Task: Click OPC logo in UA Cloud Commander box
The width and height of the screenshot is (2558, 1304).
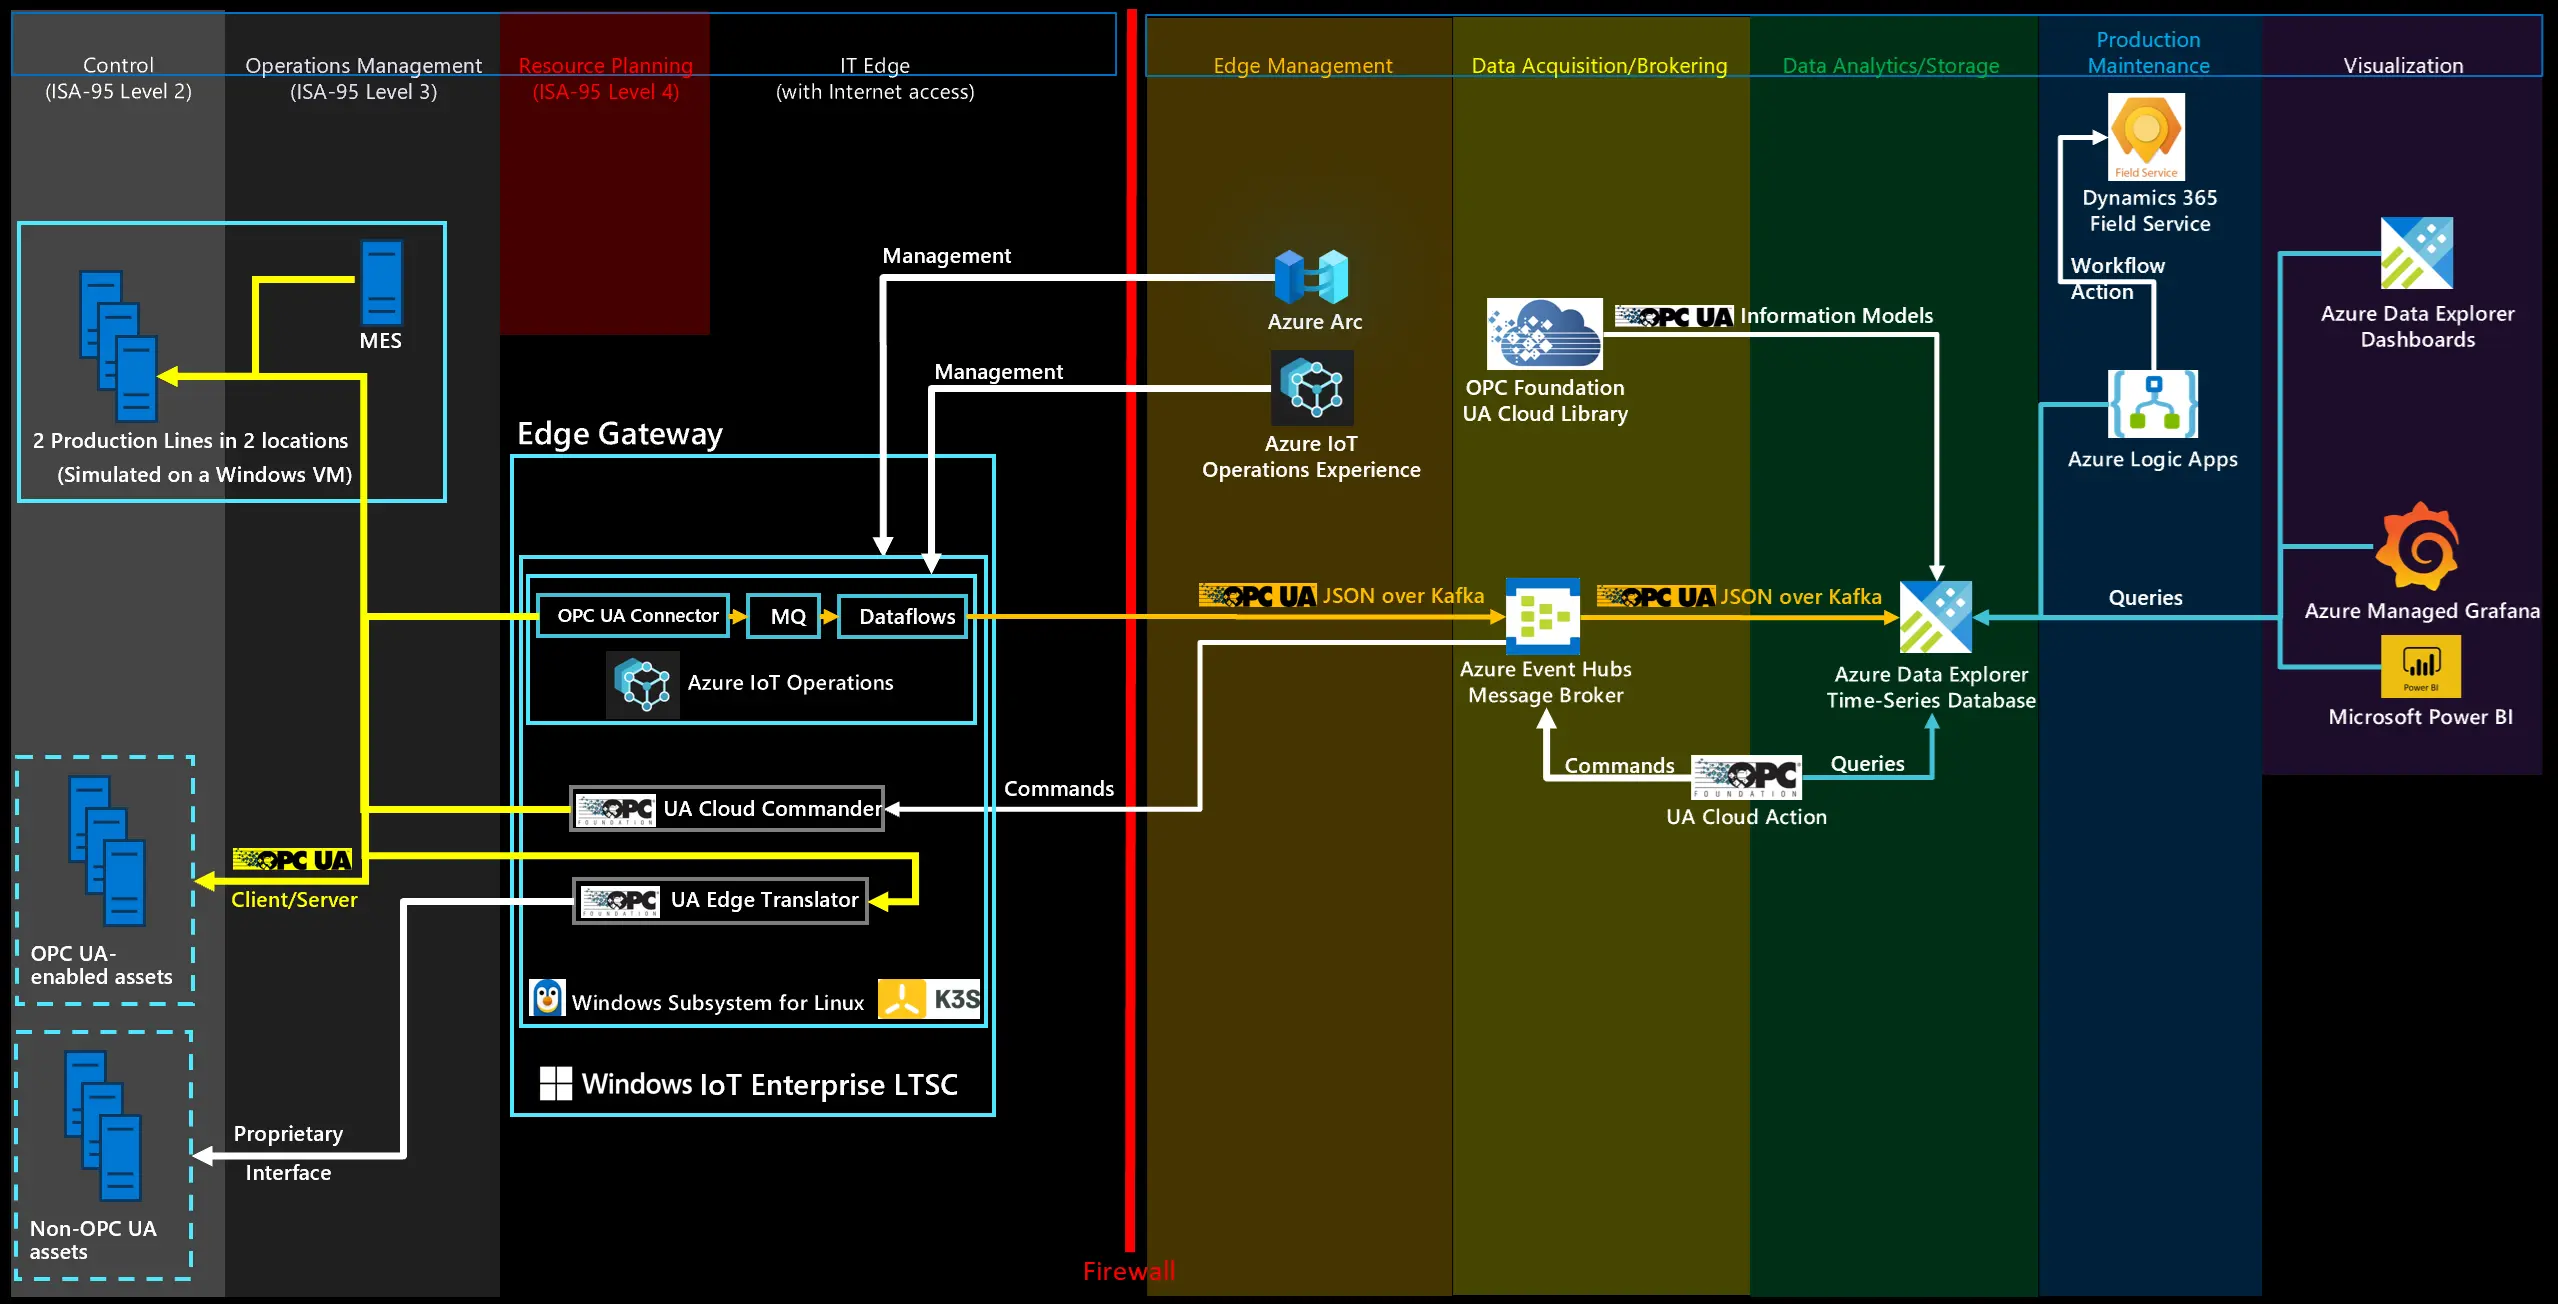Action: (616, 809)
